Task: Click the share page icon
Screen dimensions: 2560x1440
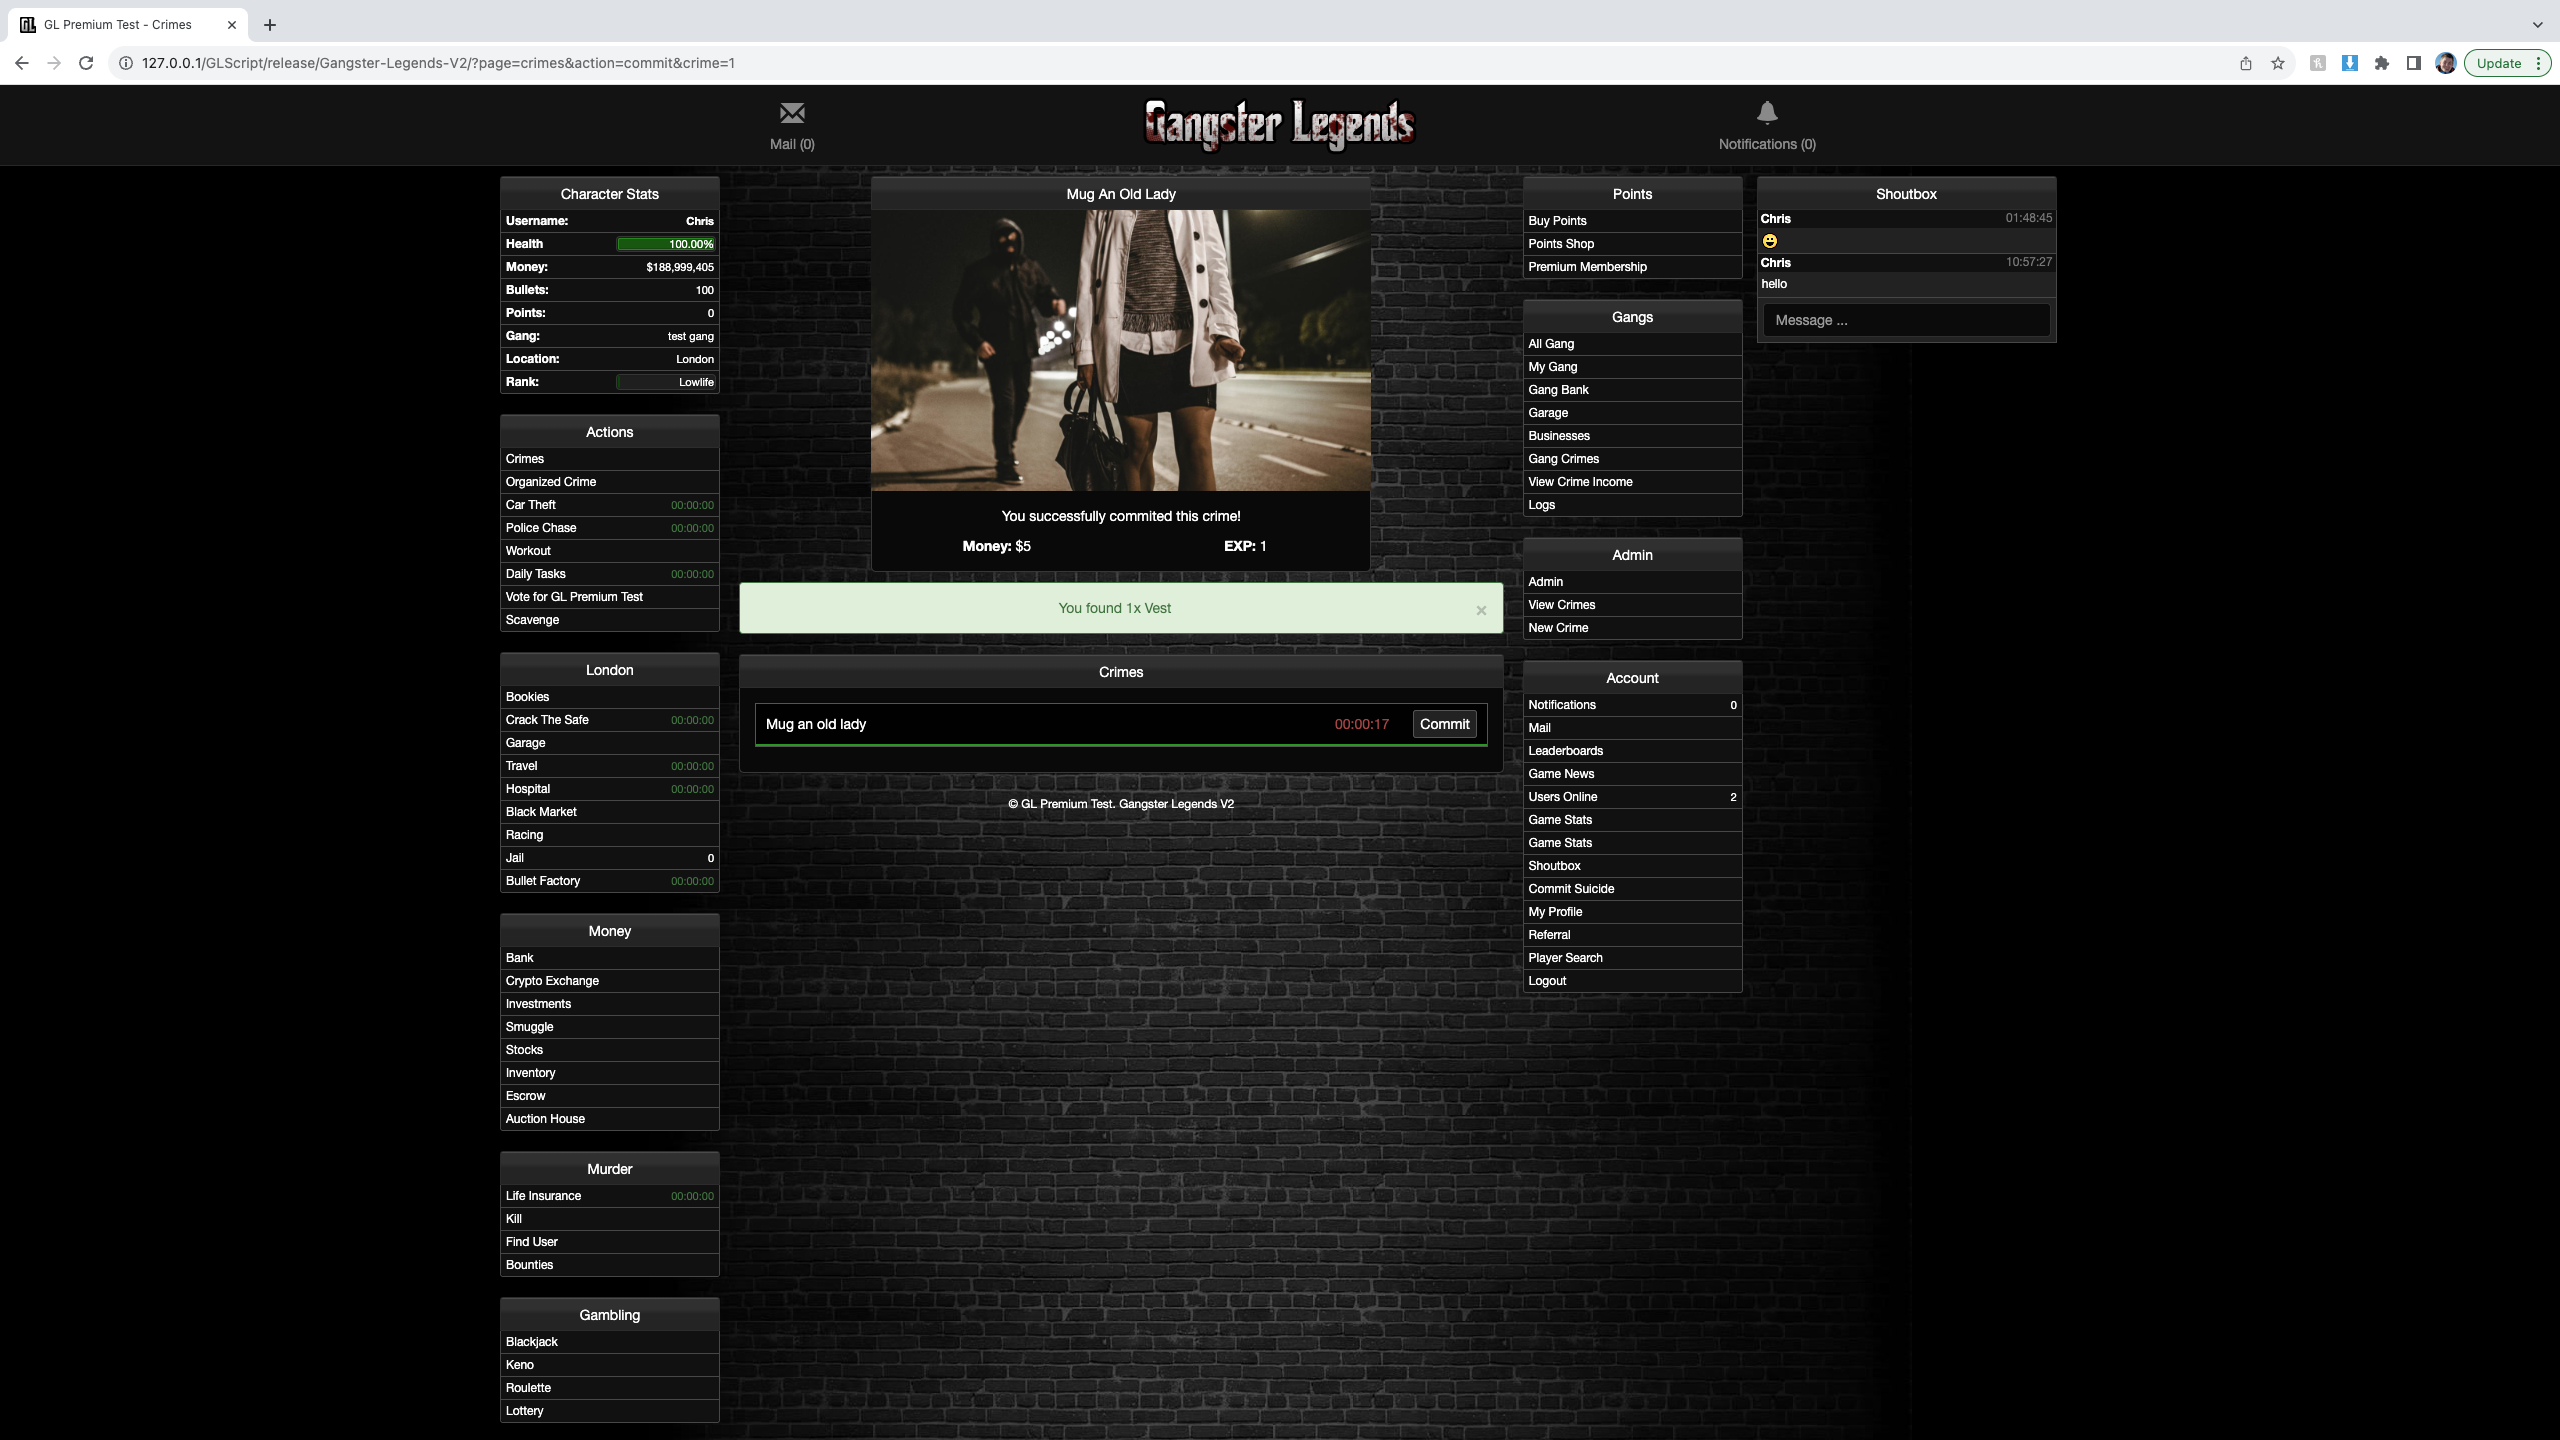Action: click(2246, 63)
